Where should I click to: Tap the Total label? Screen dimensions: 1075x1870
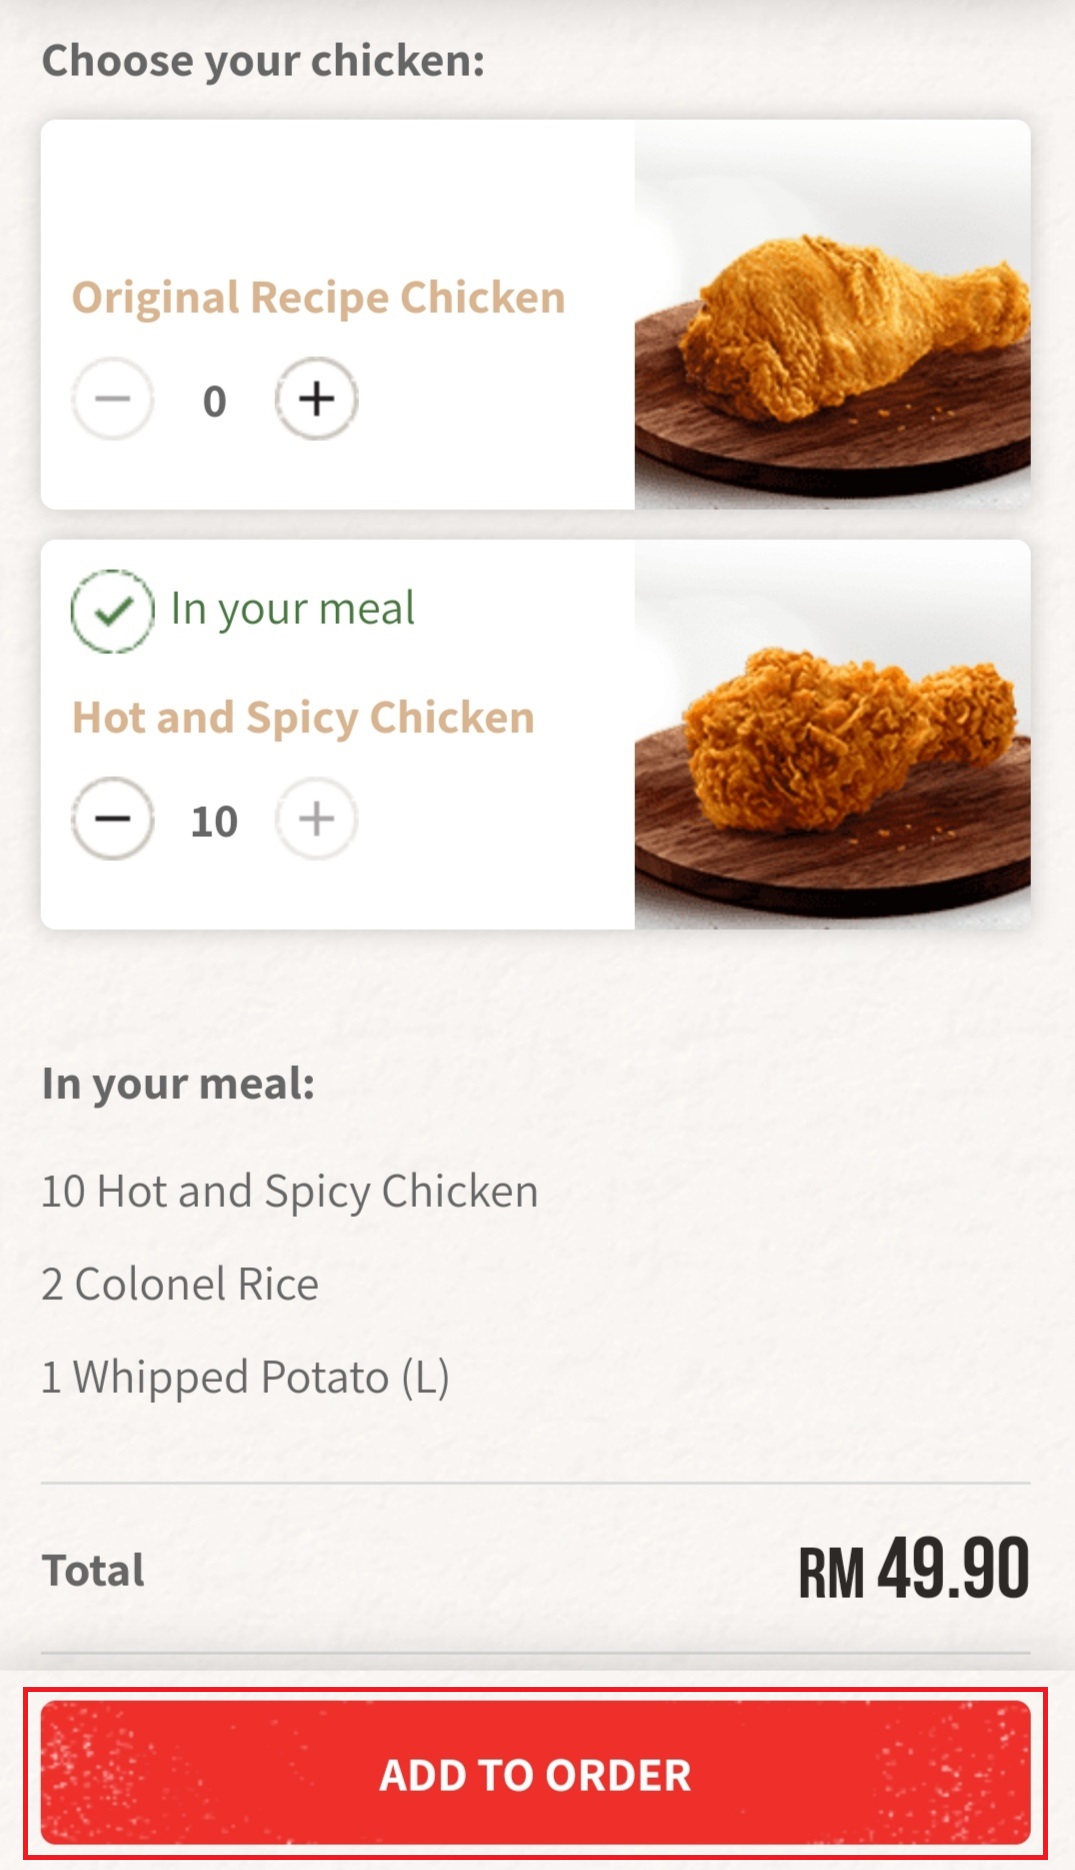point(93,1570)
